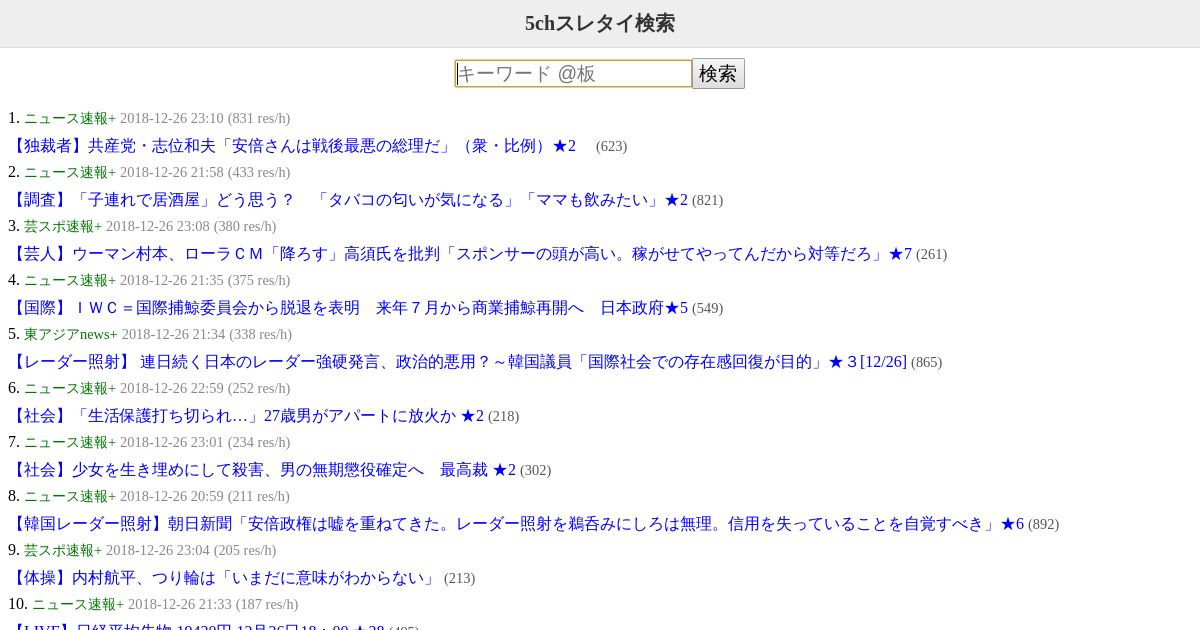This screenshot has width=1200, height=630.
Task: Click timestamp 2018-12-26 20:59 (211 res/h)
Action: pyautogui.click(x=205, y=496)
